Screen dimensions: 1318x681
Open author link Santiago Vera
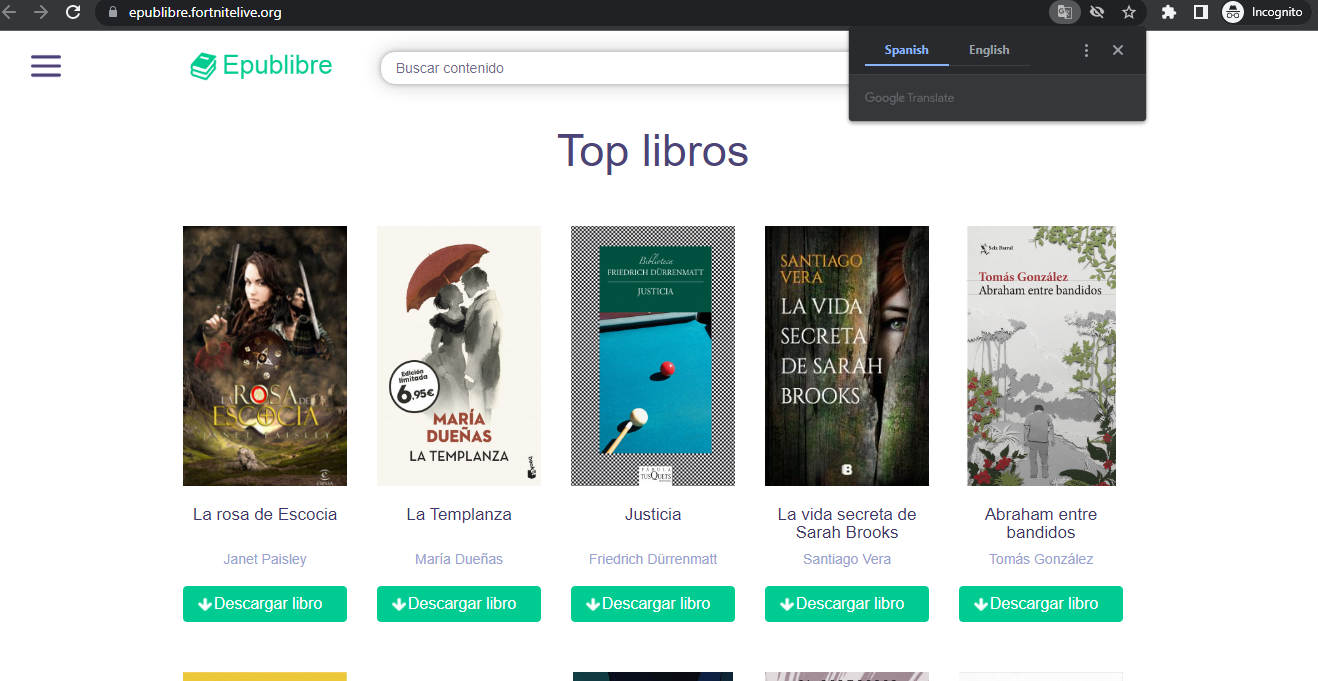(x=847, y=559)
